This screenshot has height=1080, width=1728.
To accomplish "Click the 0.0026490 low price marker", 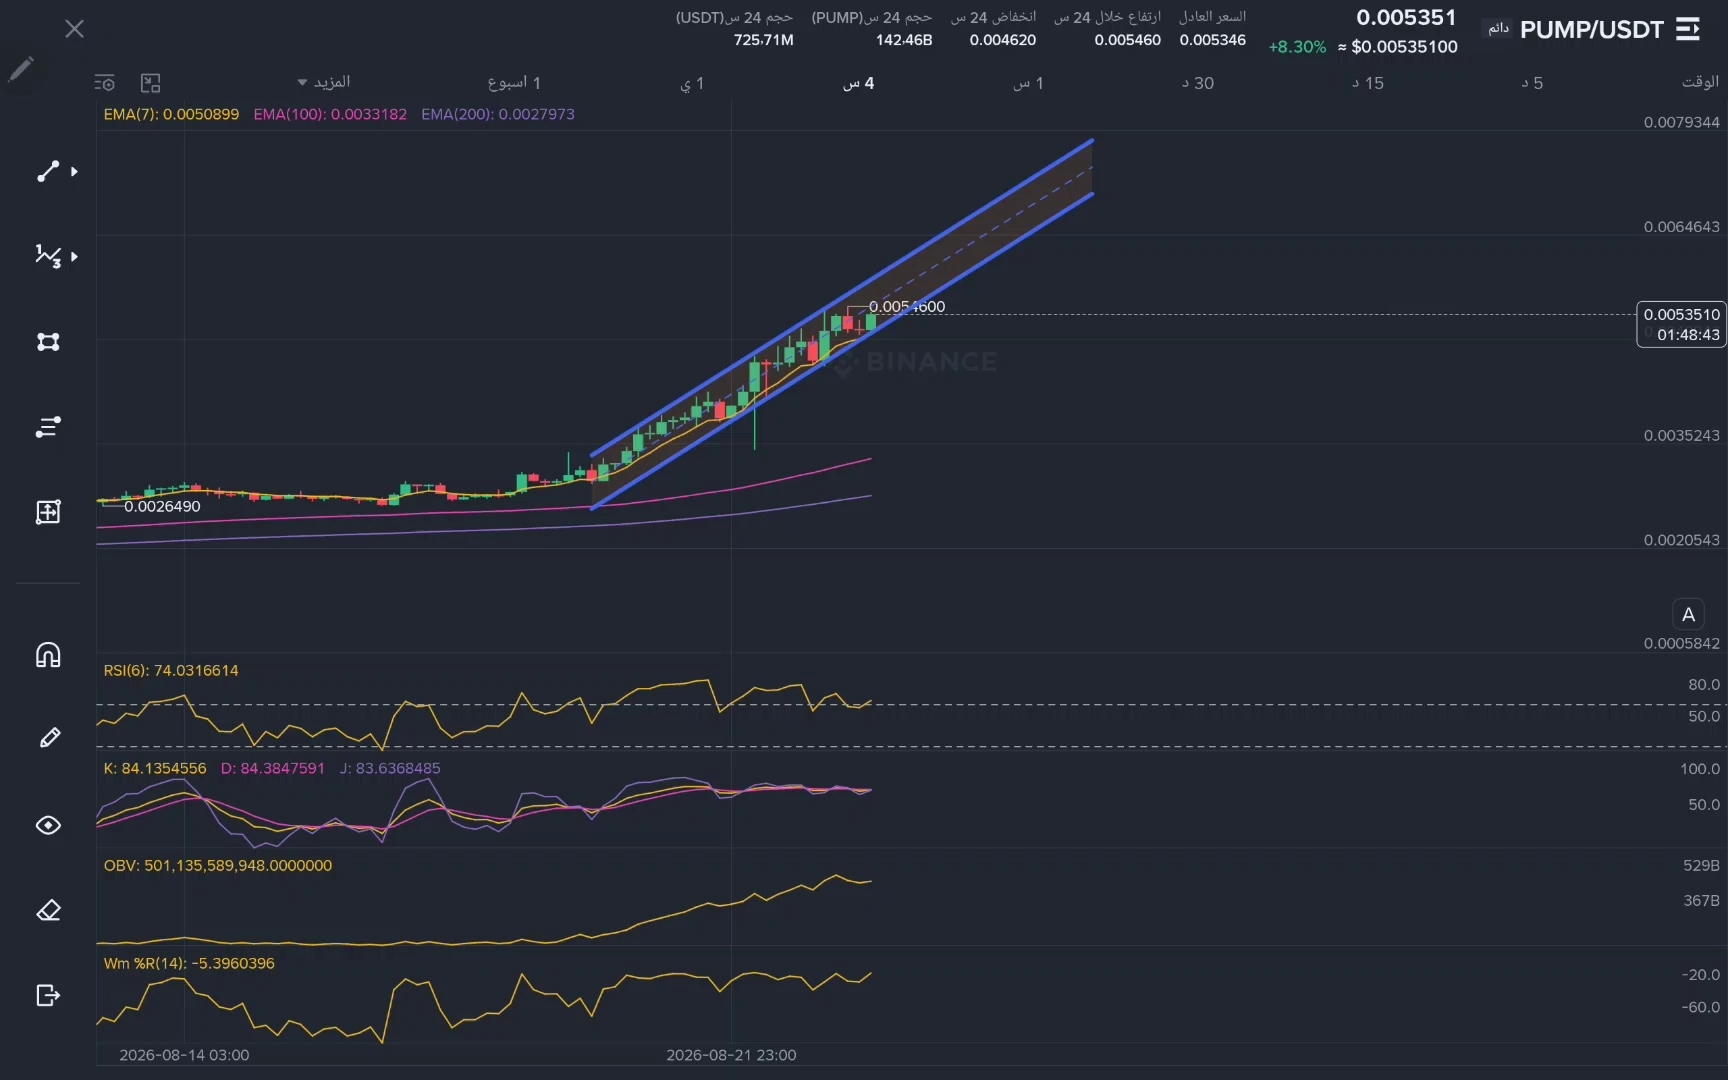I will 162,506.
